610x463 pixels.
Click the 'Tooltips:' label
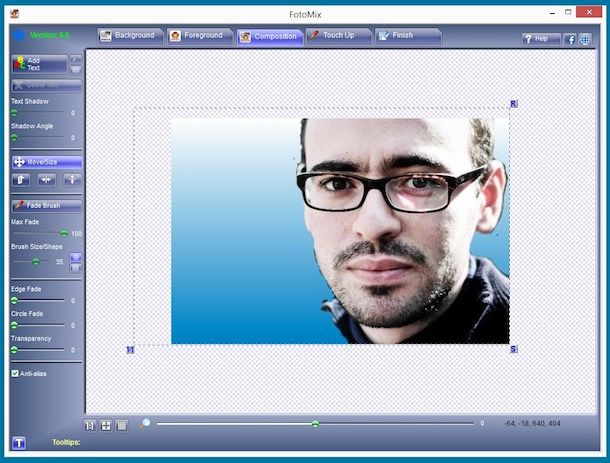66,442
